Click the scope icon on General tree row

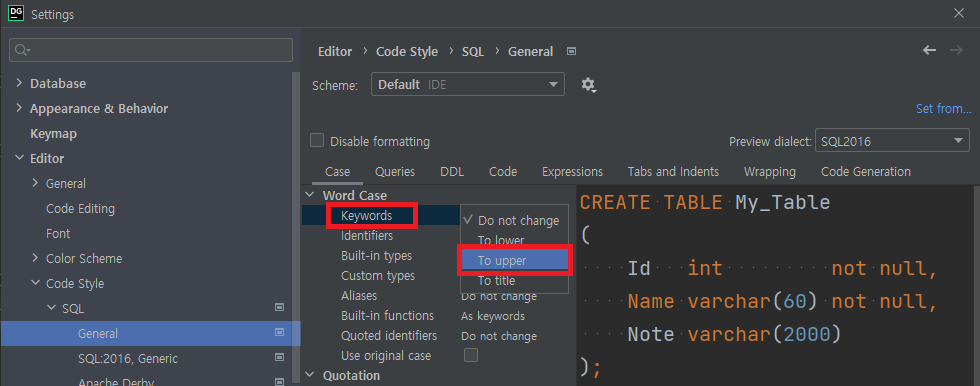coord(279,333)
